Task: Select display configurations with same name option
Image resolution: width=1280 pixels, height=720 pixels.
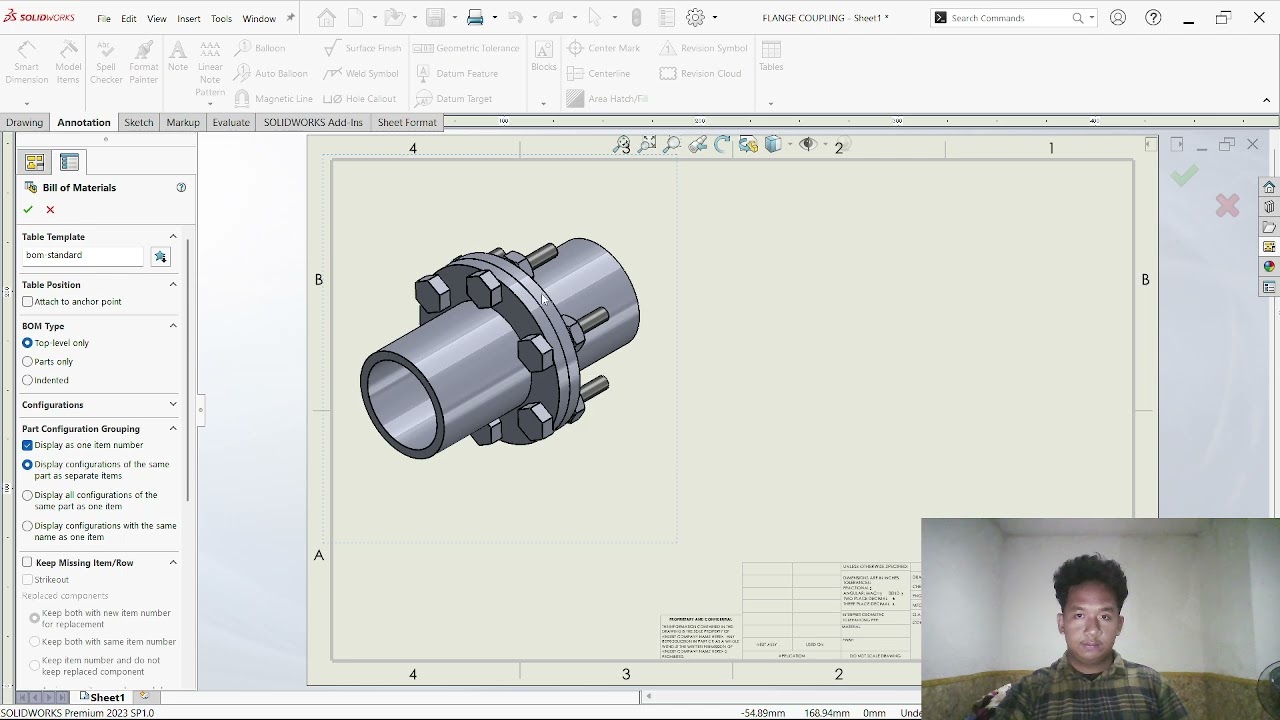Action: coord(28,526)
